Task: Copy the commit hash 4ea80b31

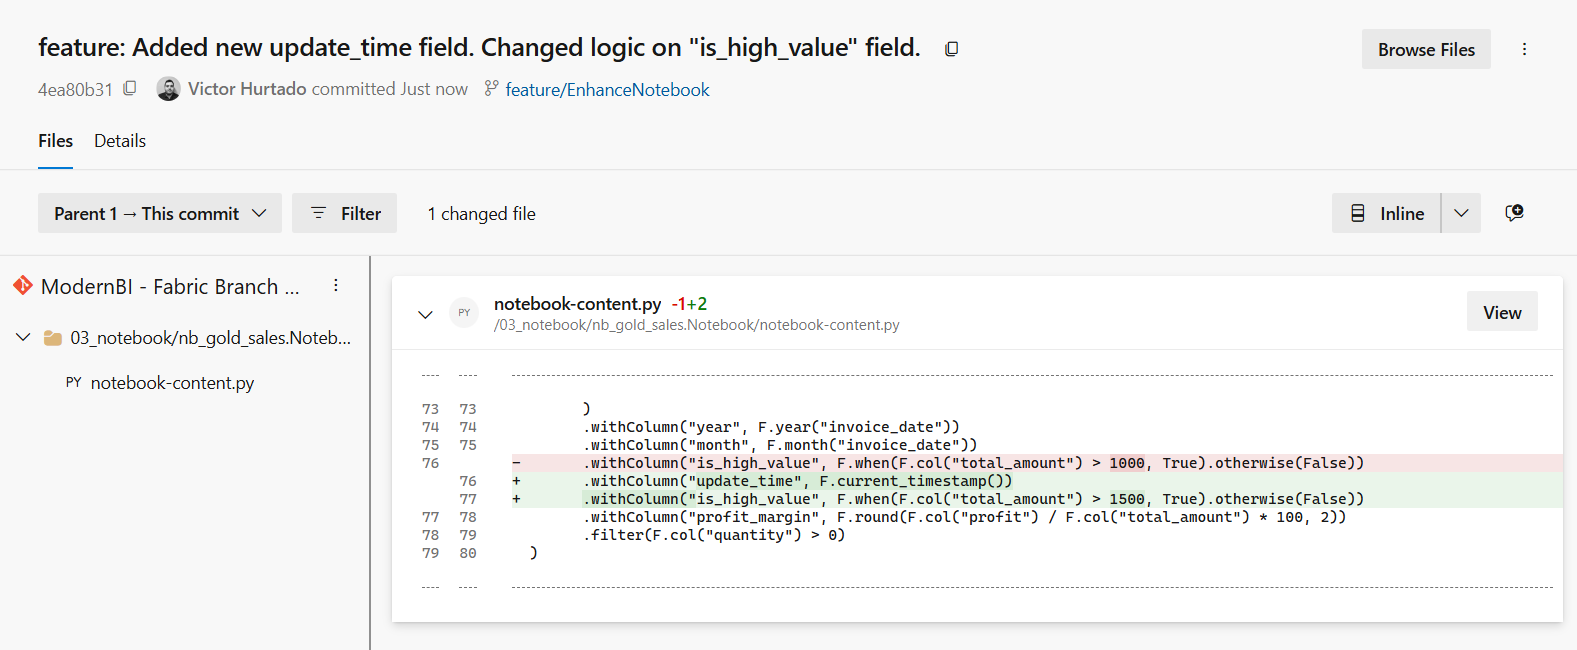Action: pos(130,89)
